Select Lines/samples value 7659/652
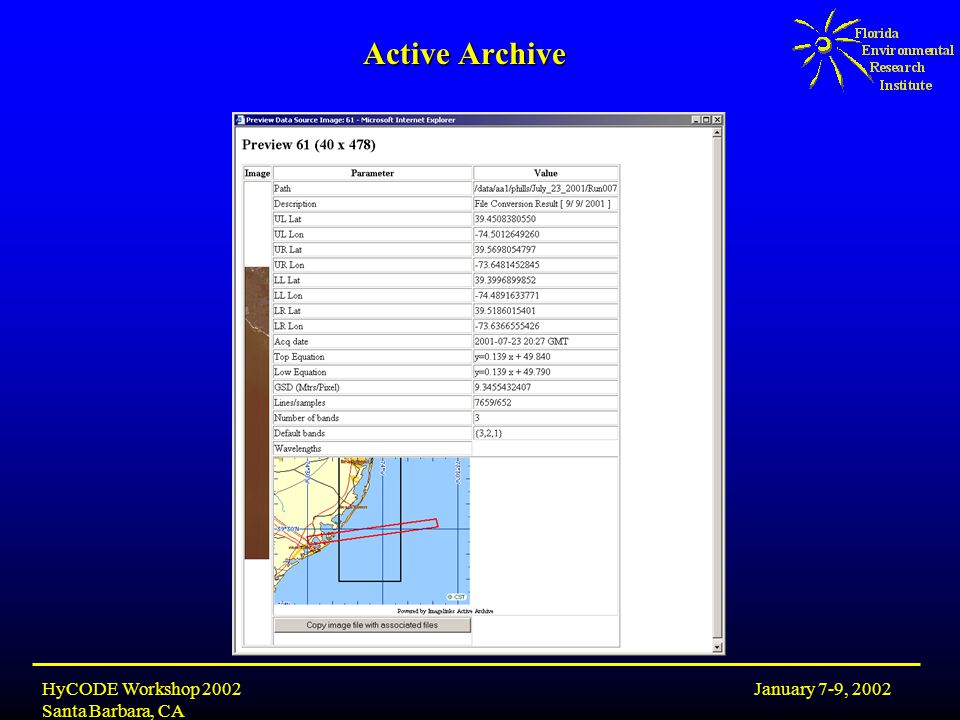 point(493,403)
